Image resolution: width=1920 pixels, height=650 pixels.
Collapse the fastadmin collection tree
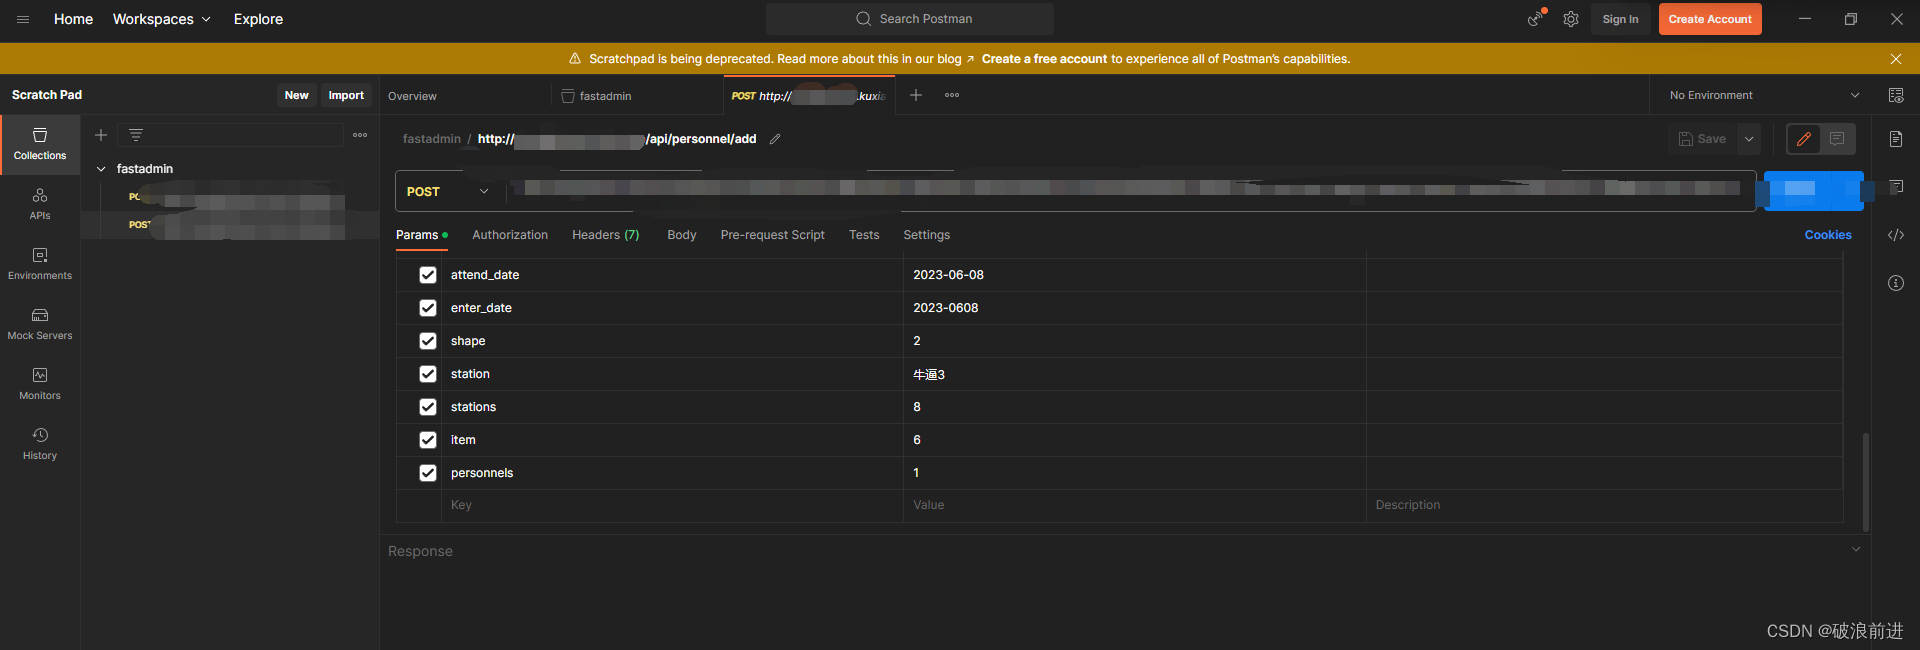point(101,169)
